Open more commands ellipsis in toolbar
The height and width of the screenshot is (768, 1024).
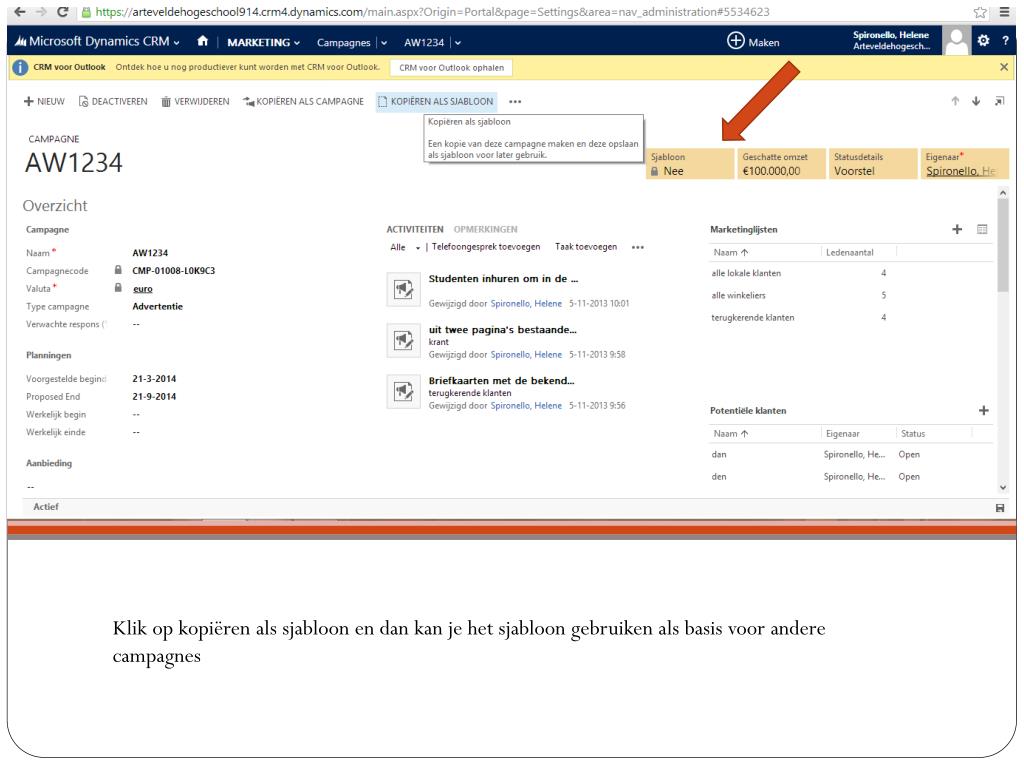(515, 101)
